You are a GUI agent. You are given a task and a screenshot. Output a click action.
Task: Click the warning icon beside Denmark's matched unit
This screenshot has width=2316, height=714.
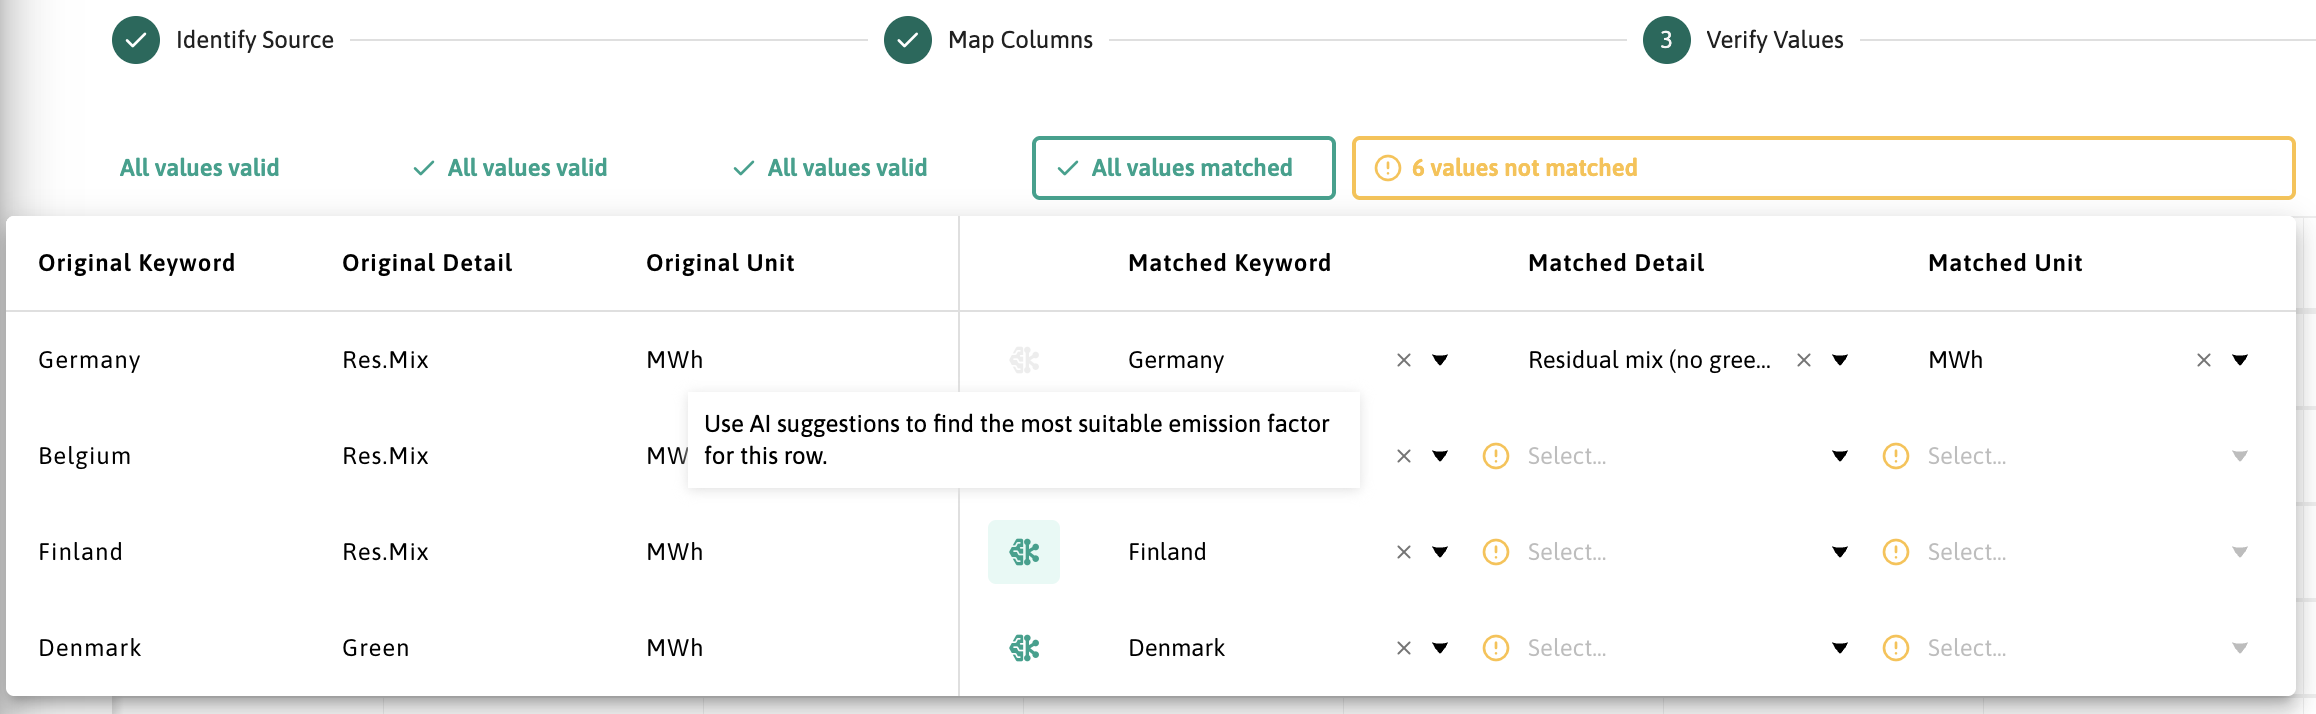pyautogui.click(x=1896, y=648)
